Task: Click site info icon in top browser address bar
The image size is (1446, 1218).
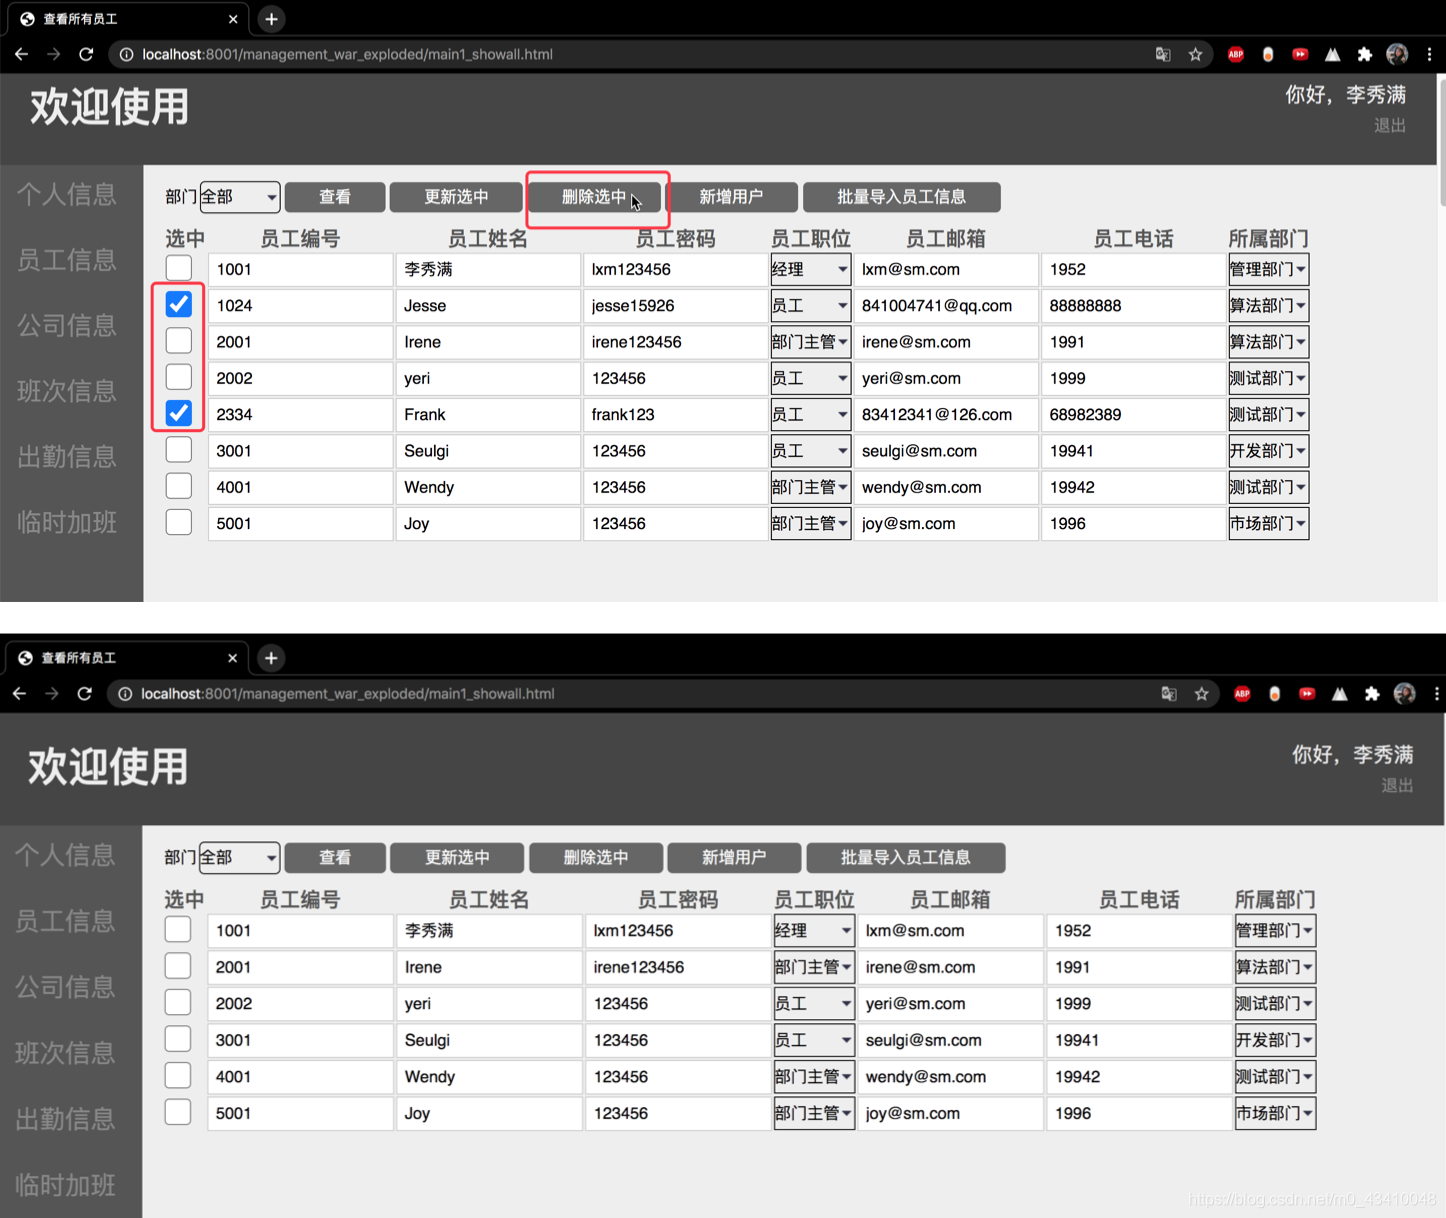Action: [126, 54]
